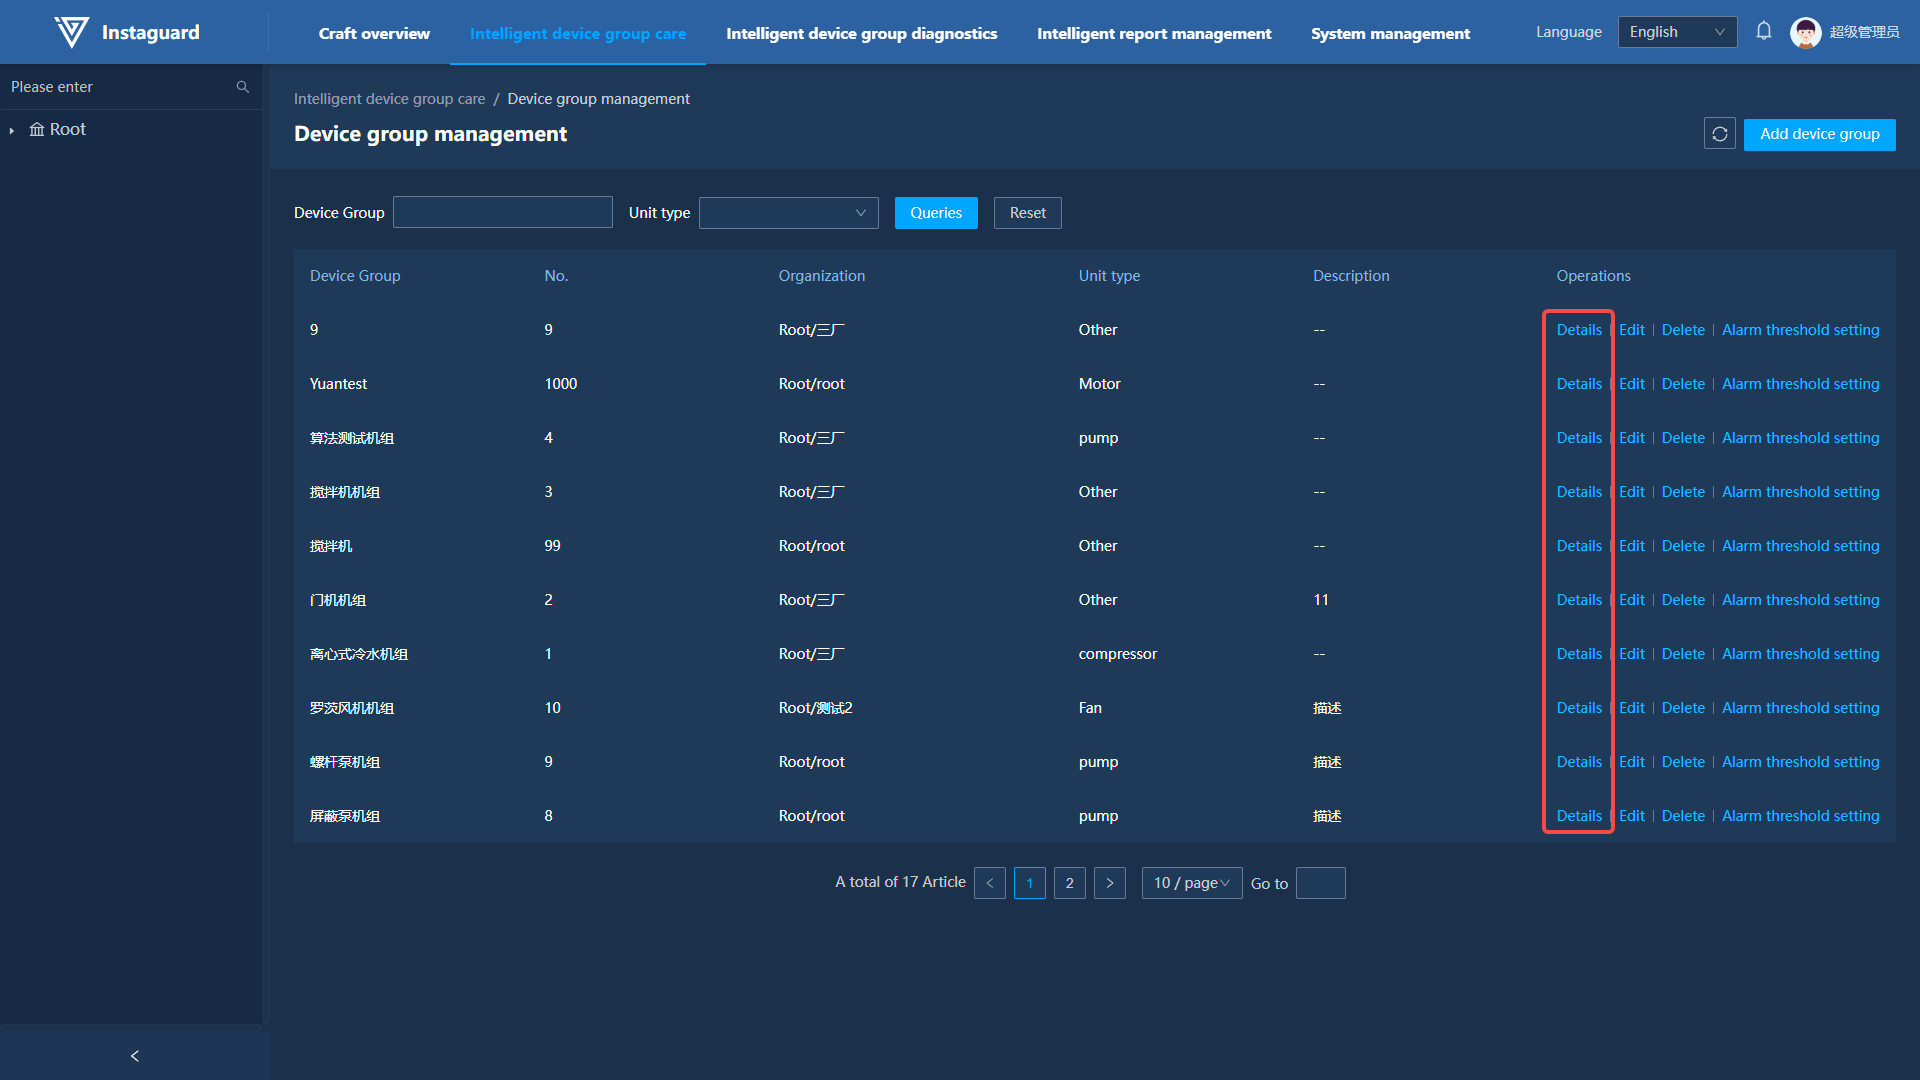
Task: Open Intelligent report management menu
Action: (x=1153, y=33)
